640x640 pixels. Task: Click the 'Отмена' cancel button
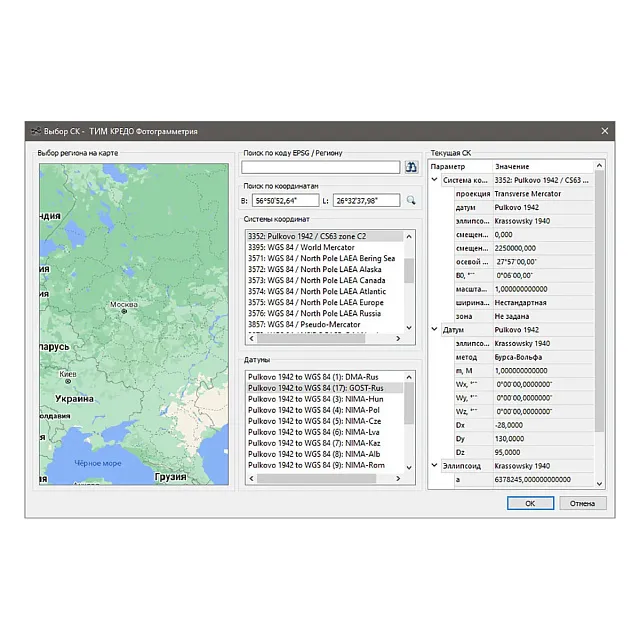(582, 503)
